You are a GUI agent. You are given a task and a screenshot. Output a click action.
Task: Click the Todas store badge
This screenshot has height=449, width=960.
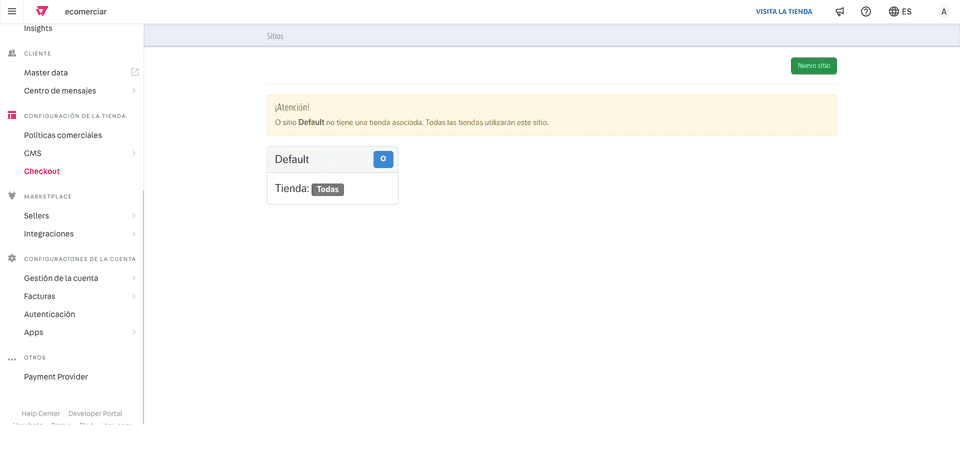click(x=327, y=189)
